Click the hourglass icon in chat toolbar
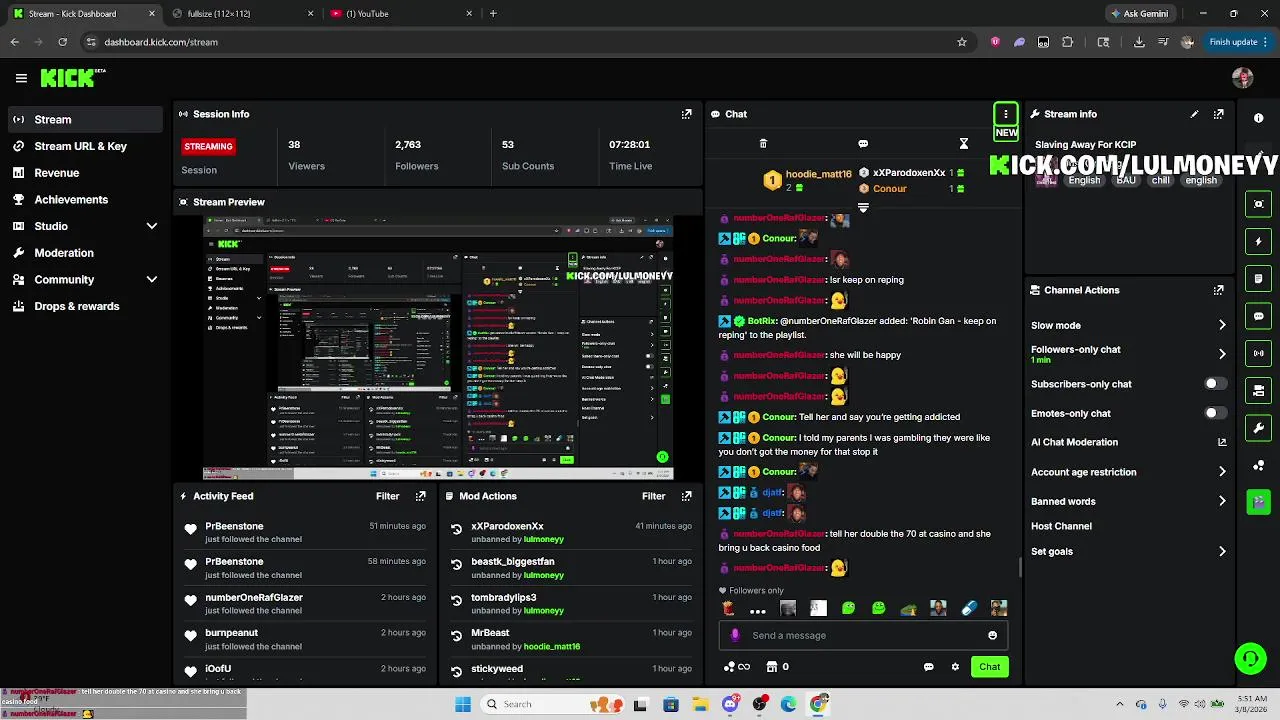The height and width of the screenshot is (720, 1280). [964, 144]
